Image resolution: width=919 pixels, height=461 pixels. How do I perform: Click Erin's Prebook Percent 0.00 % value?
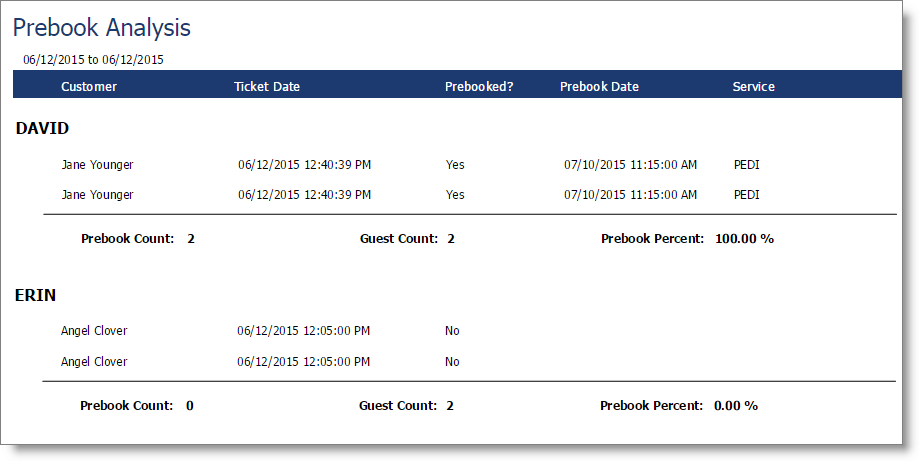(x=736, y=406)
